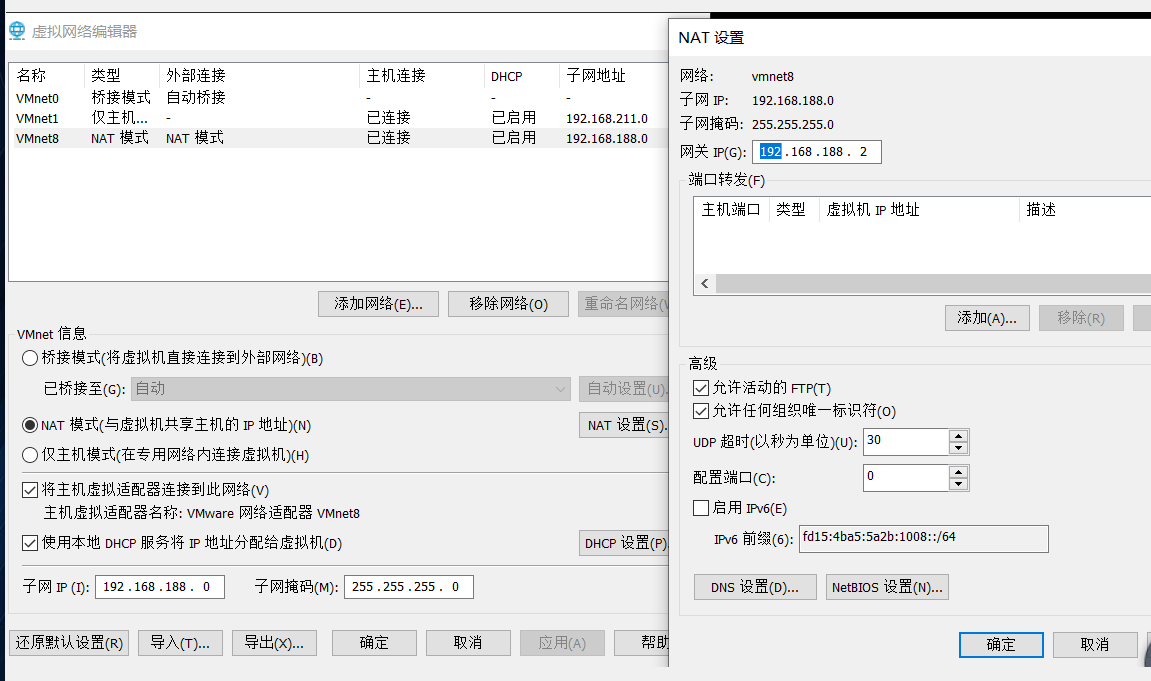1151x681 pixels.
Task: Click the 外部连接 column header
Action: click(259, 76)
